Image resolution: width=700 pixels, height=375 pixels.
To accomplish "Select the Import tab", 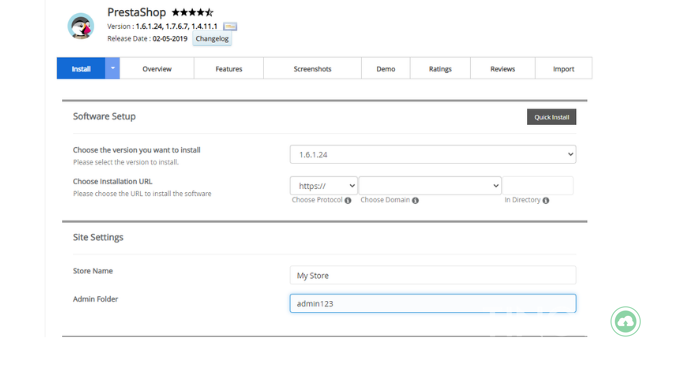I will point(564,69).
